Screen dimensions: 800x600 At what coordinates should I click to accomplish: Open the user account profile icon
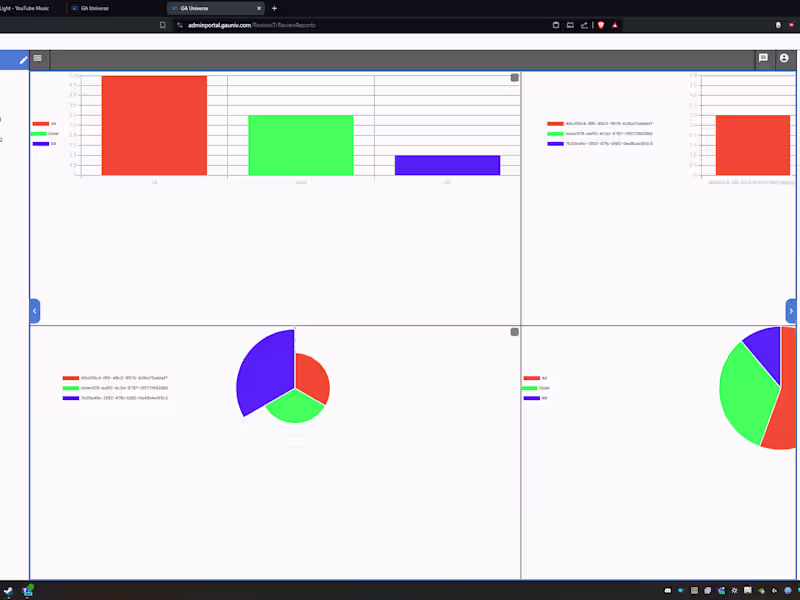coord(784,58)
